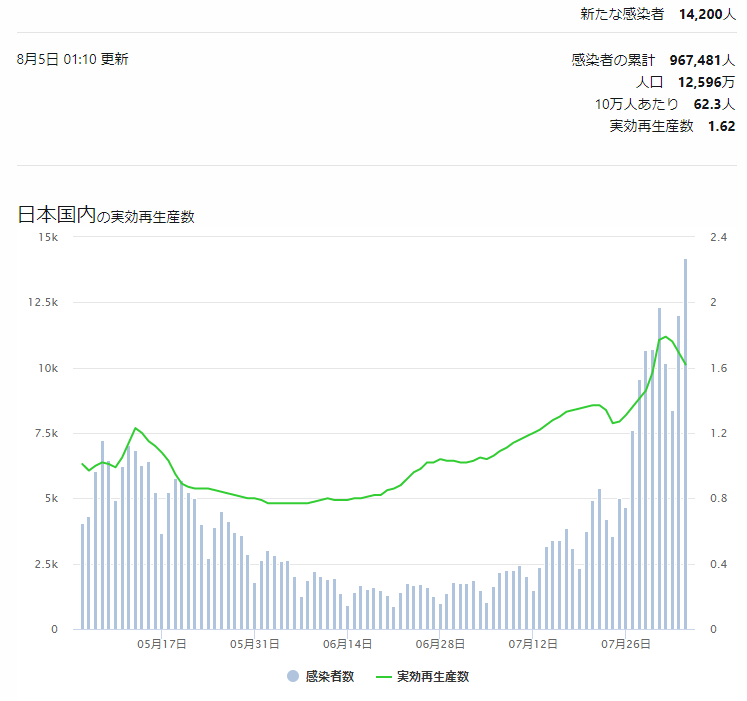Click the blue 感染者数 legend dot
Viewport: 747px width, 701px height.
click(293, 676)
